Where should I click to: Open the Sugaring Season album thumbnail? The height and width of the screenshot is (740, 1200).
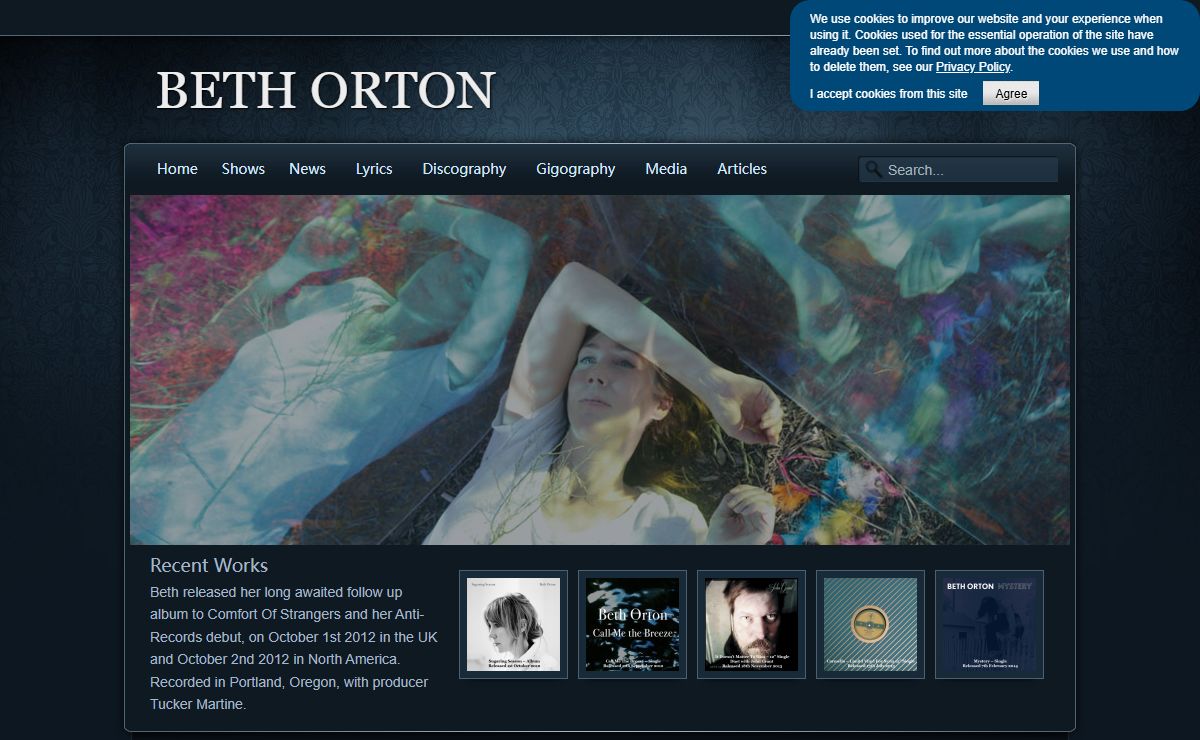click(x=513, y=624)
